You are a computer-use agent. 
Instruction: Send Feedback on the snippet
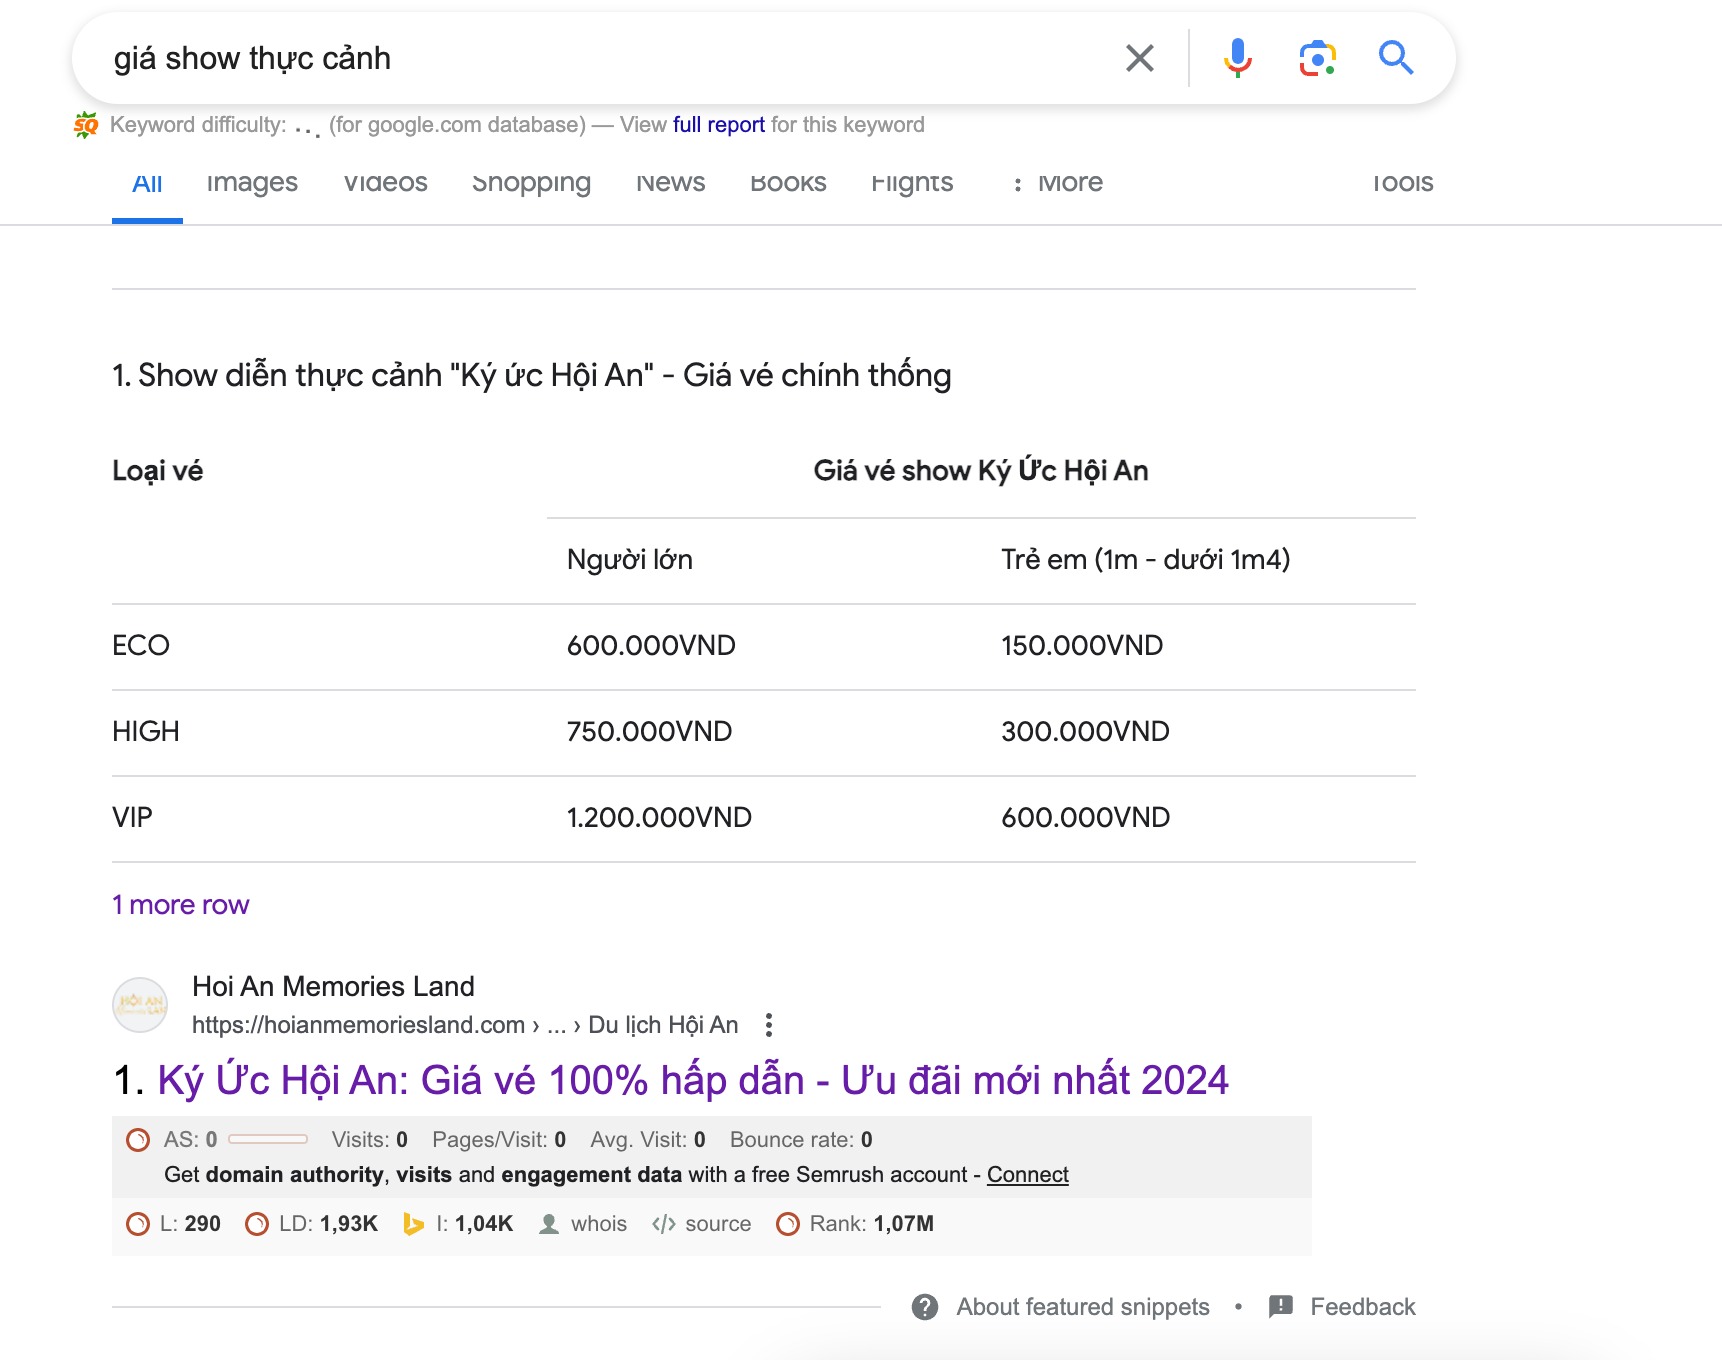pyautogui.click(x=1363, y=1307)
